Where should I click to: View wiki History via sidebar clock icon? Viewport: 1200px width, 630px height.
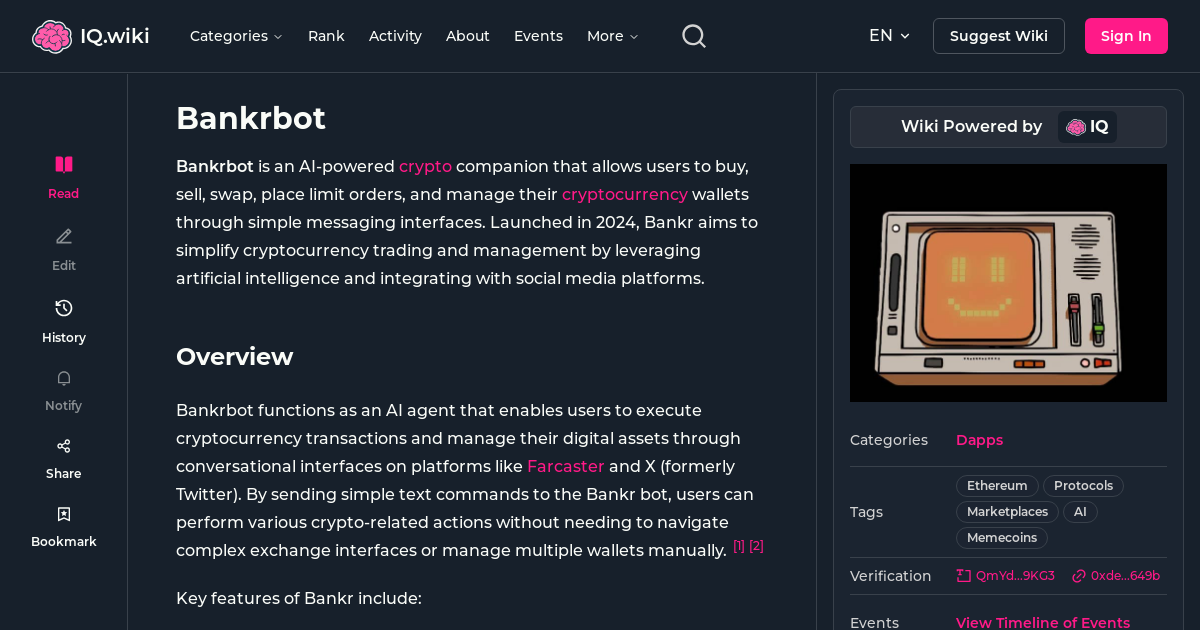[63, 308]
